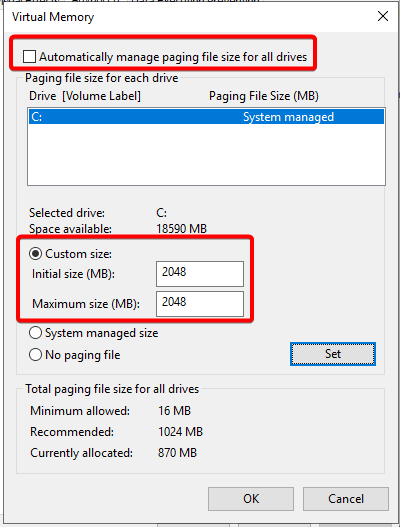Dismiss changes with the Cancel button

tap(346, 499)
